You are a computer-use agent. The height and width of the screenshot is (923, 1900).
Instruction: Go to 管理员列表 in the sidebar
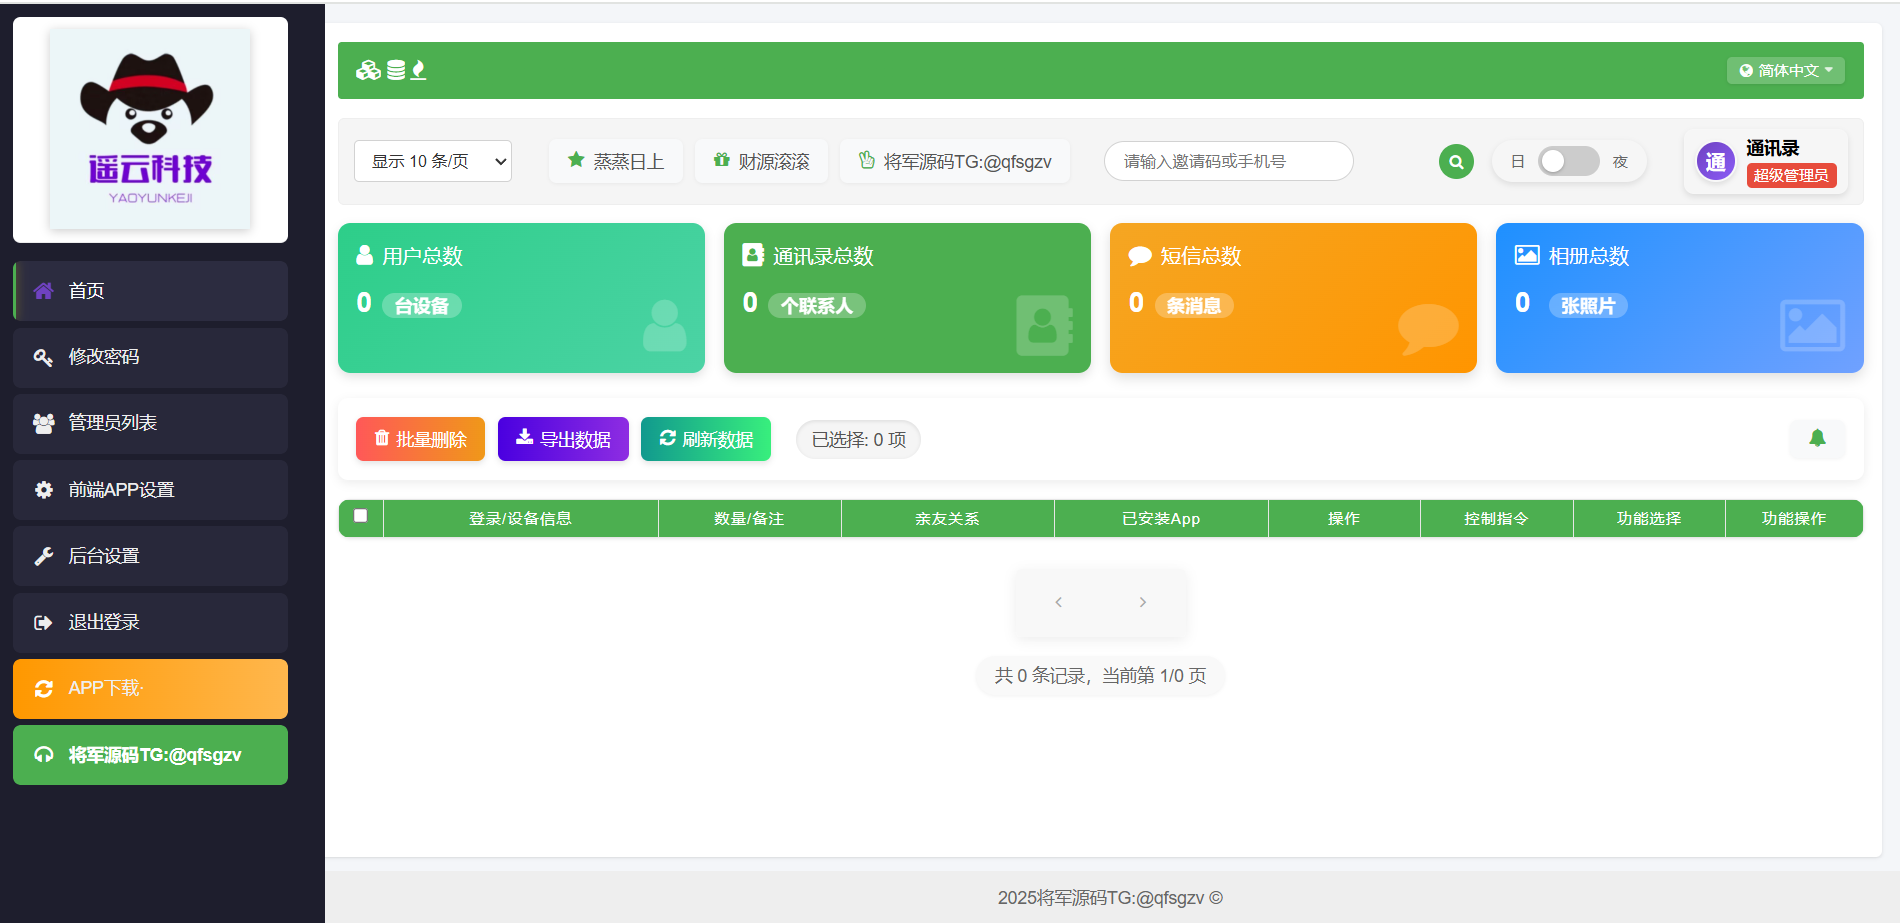(150, 423)
